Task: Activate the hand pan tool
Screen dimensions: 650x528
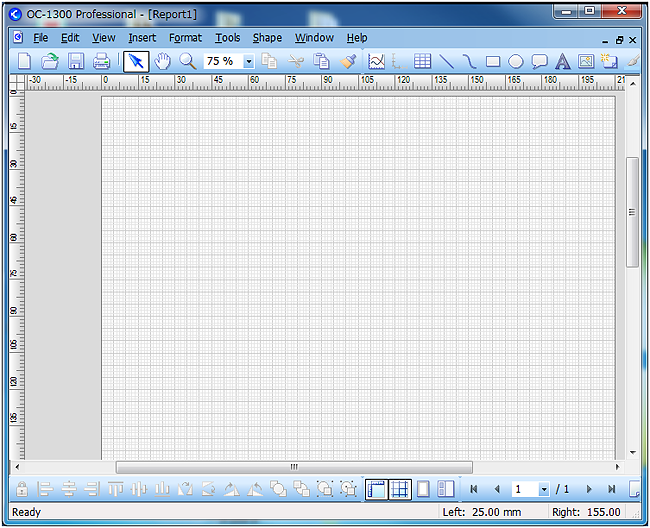Action: click(x=162, y=62)
